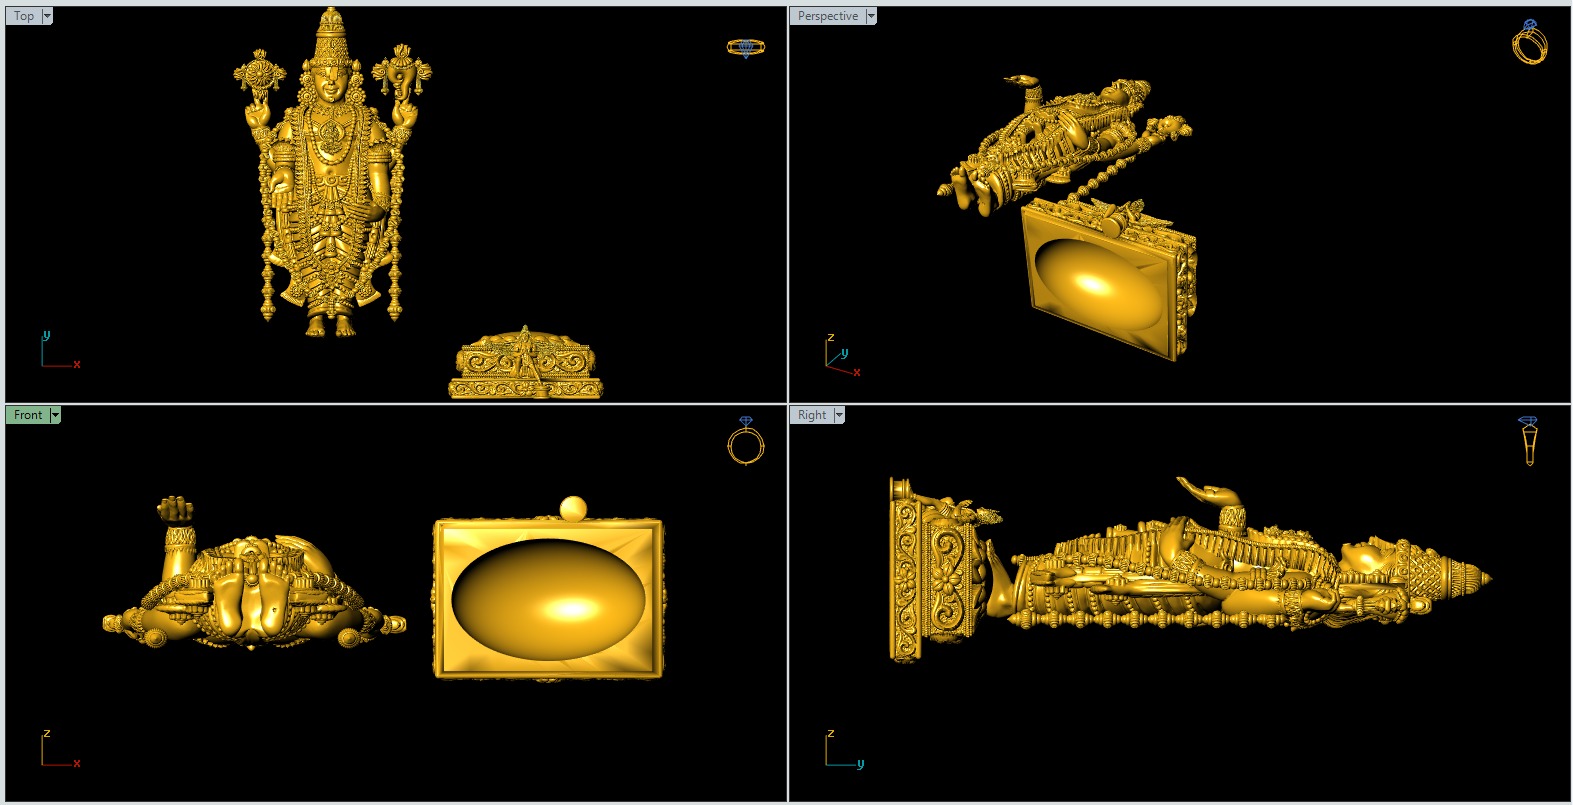The height and width of the screenshot is (805, 1573).
Task: Select the ornate pedestal base in Top viewport
Action: pyautogui.click(x=525, y=363)
